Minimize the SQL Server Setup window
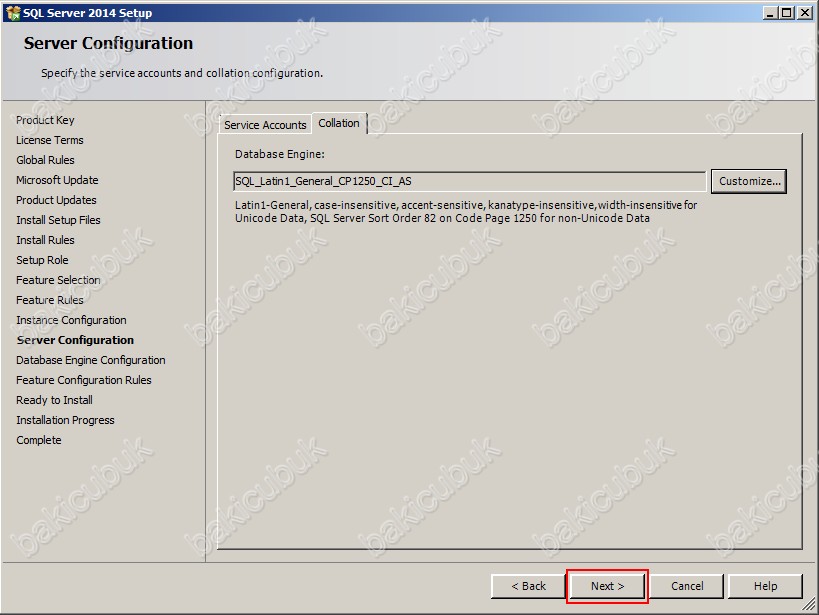The height and width of the screenshot is (615, 819). [769, 13]
